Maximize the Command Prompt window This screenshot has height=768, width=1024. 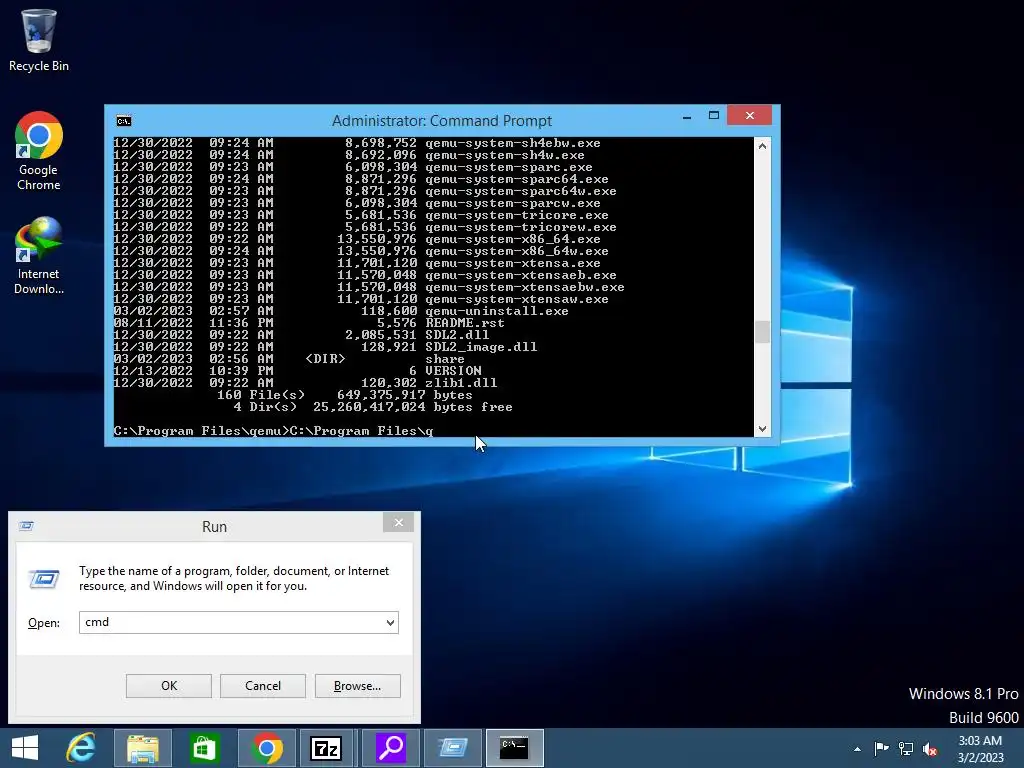pyautogui.click(x=714, y=116)
